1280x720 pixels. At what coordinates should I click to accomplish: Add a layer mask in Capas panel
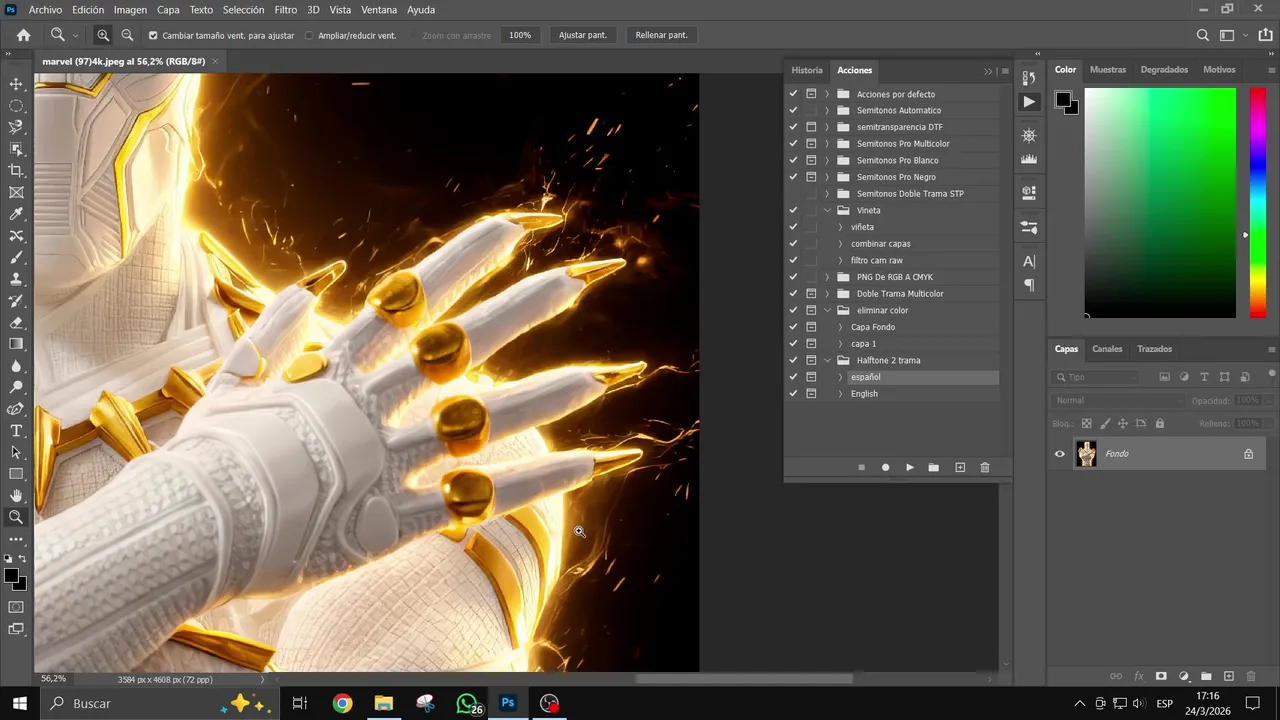[x=1161, y=677]
